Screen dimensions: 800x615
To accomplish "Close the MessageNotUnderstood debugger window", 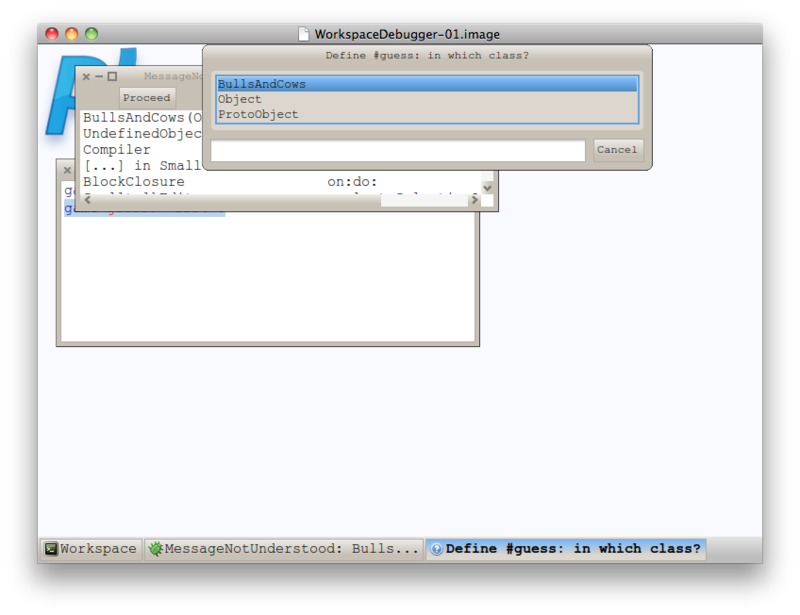I will (x=86, y=77).
